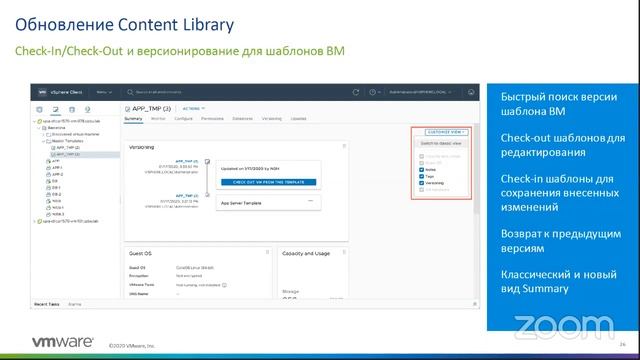
Task: Open the Recent Tasks bottom tab
Action: click(47, 304)
